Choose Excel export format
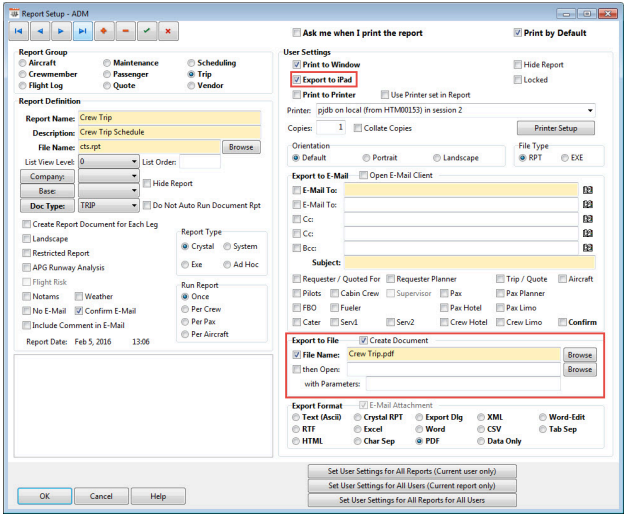Viewport: 625px width, 514px height. [358, 429]
